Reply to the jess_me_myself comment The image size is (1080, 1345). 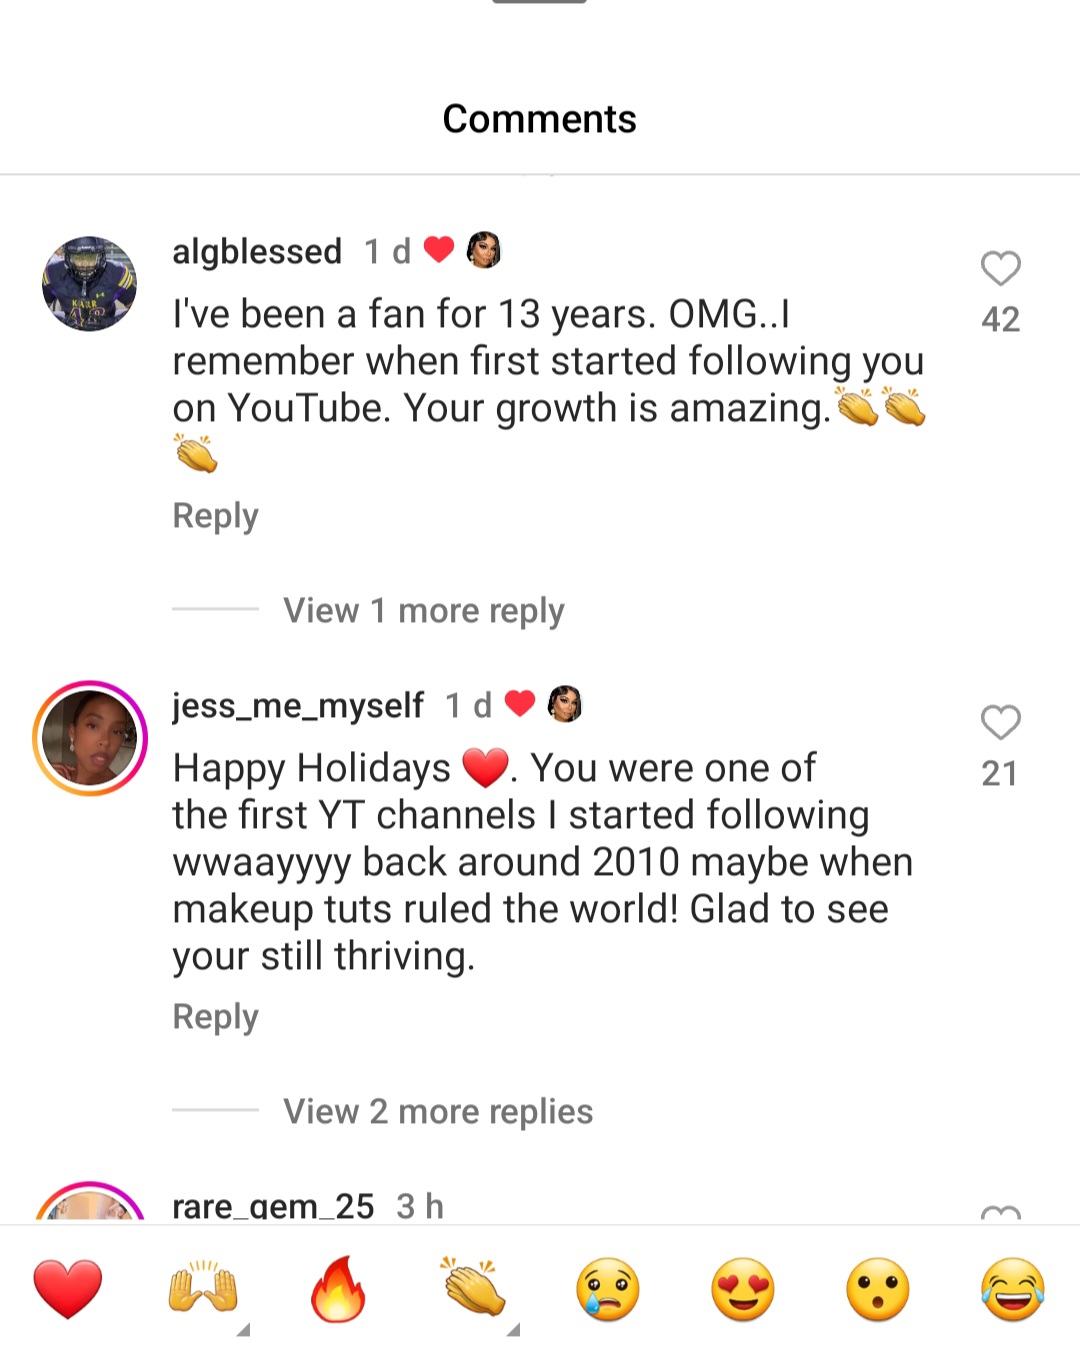click(215, 1017)
